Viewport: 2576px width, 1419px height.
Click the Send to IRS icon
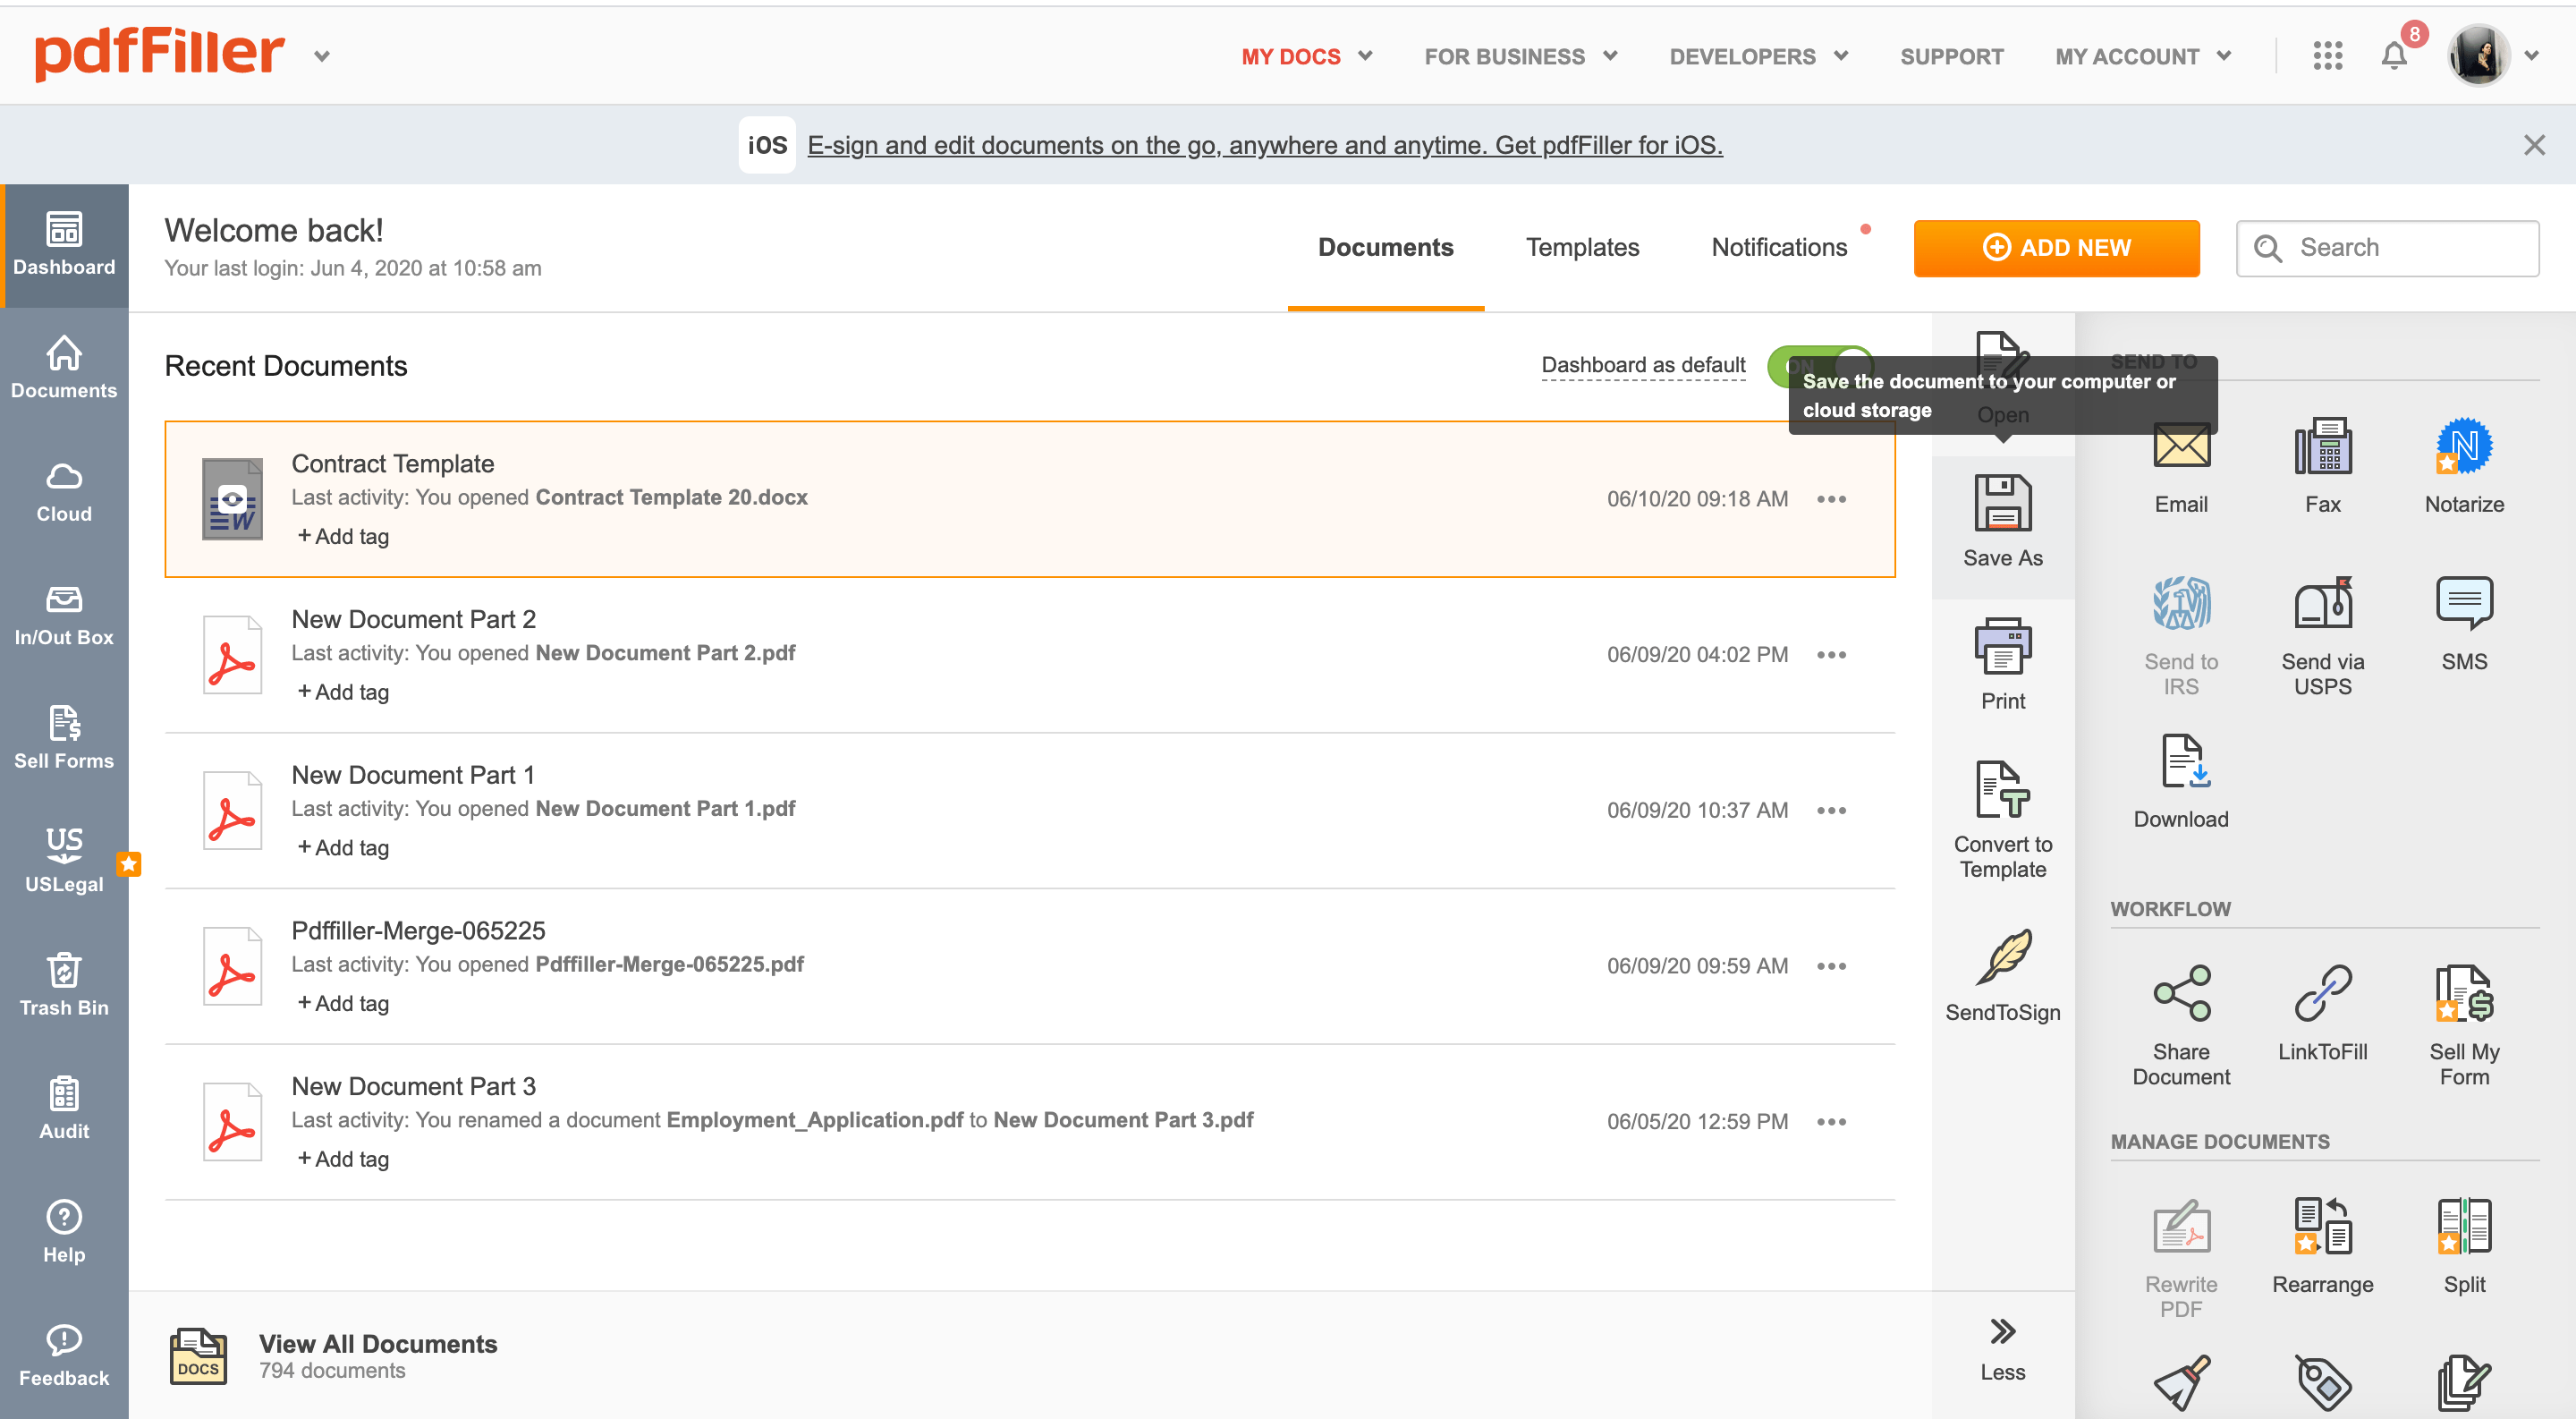click(2181, 603)
